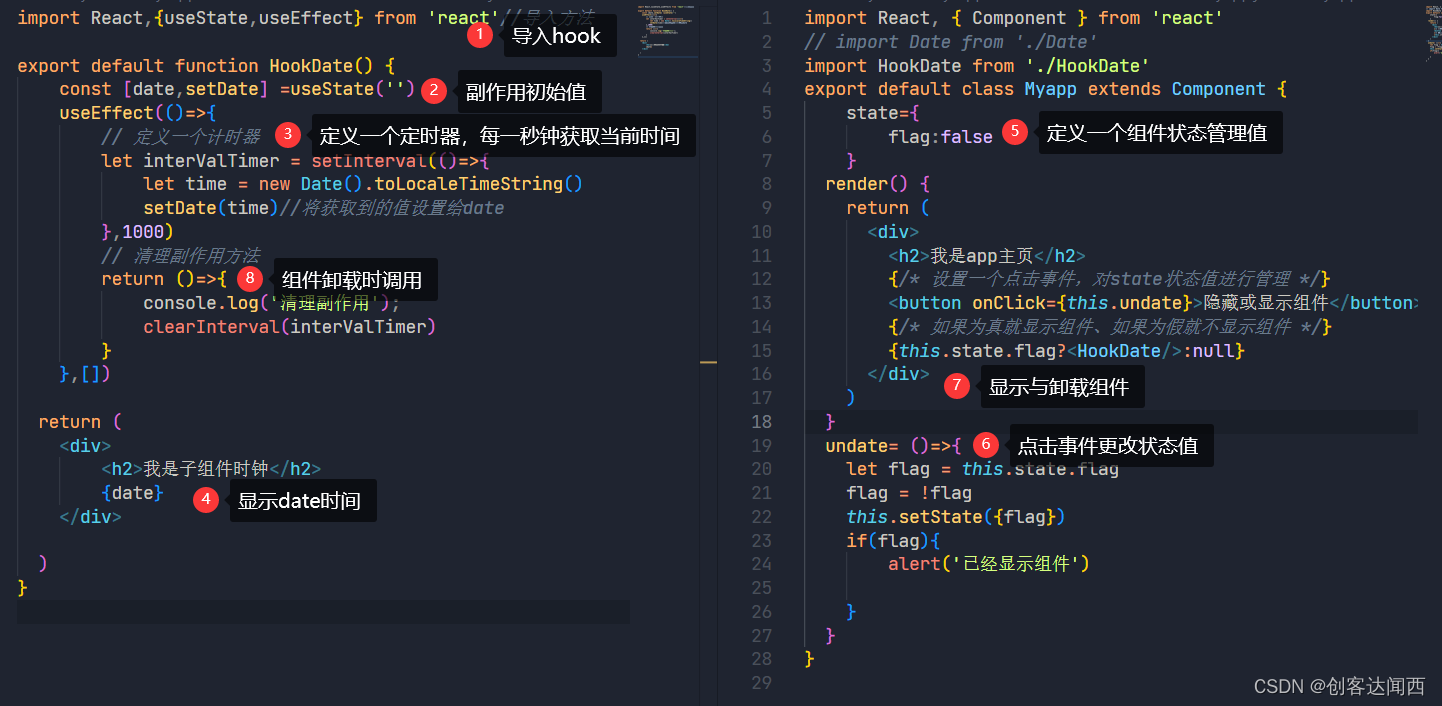Screen dimensions: 1442x706
Task: Click line number 9 in right editor gutter
Action: click(x=767, y=208)
